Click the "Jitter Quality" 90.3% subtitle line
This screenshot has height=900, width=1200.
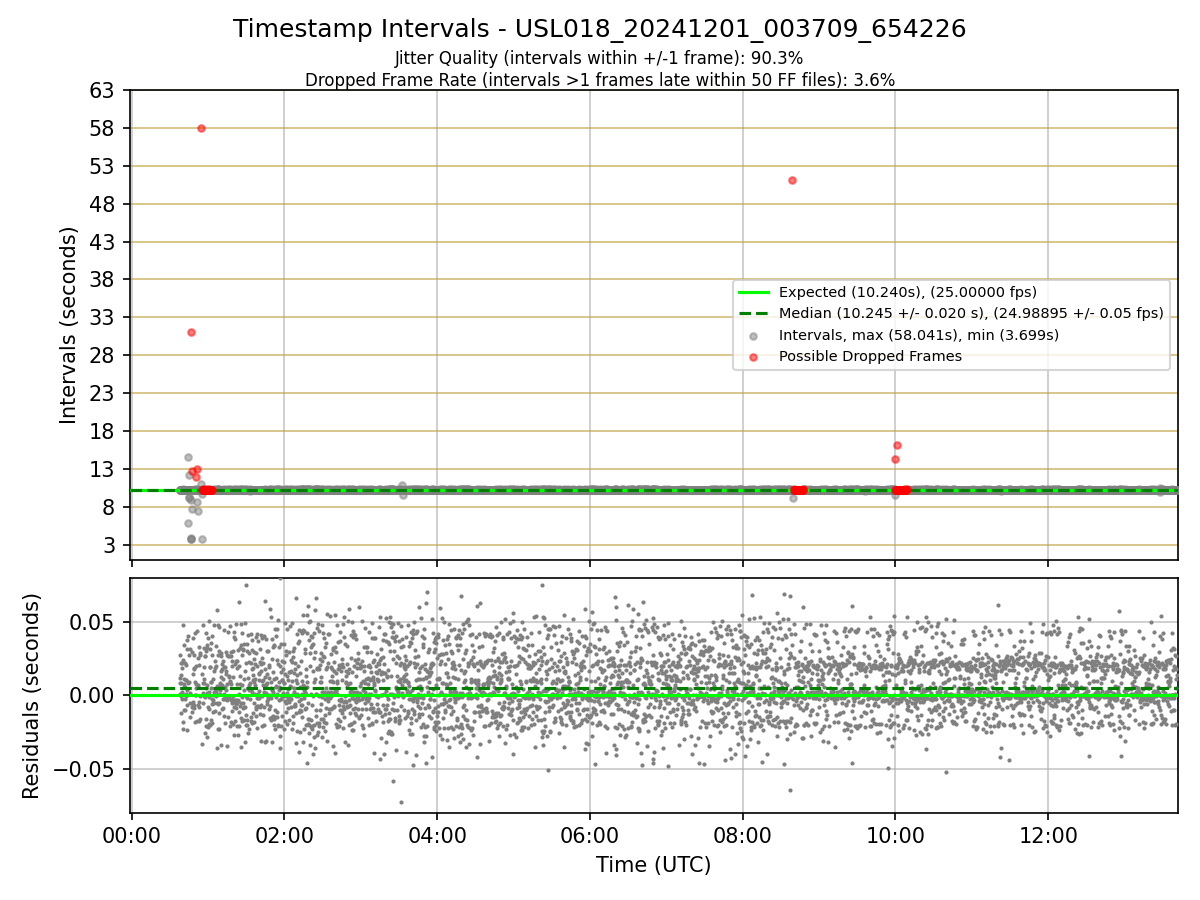point(599,58)
